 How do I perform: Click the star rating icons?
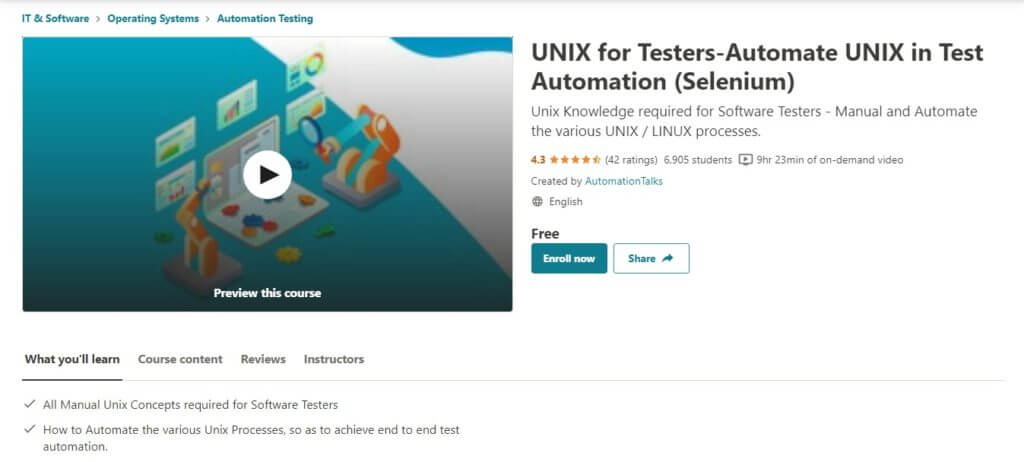pos(575,159)
